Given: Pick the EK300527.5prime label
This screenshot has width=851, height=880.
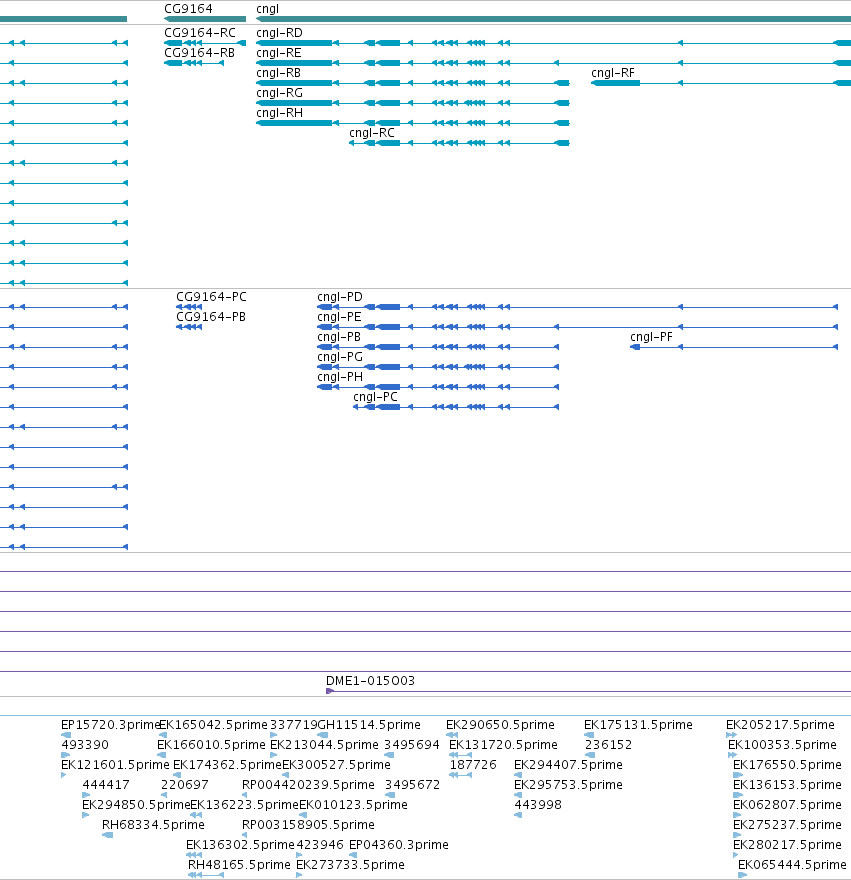Looking at the screenshot, I should click(336, 764).
